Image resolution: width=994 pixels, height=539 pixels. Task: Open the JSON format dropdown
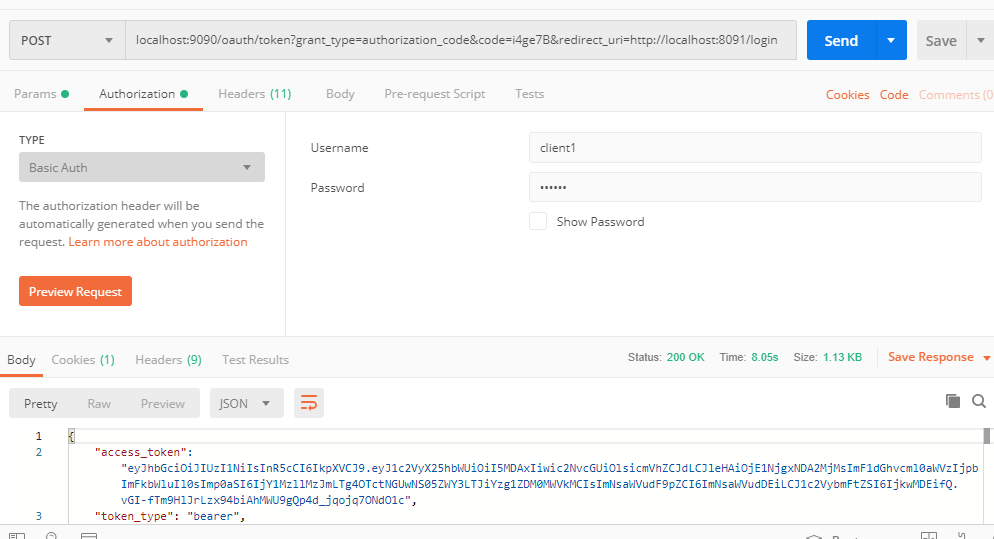246,403
